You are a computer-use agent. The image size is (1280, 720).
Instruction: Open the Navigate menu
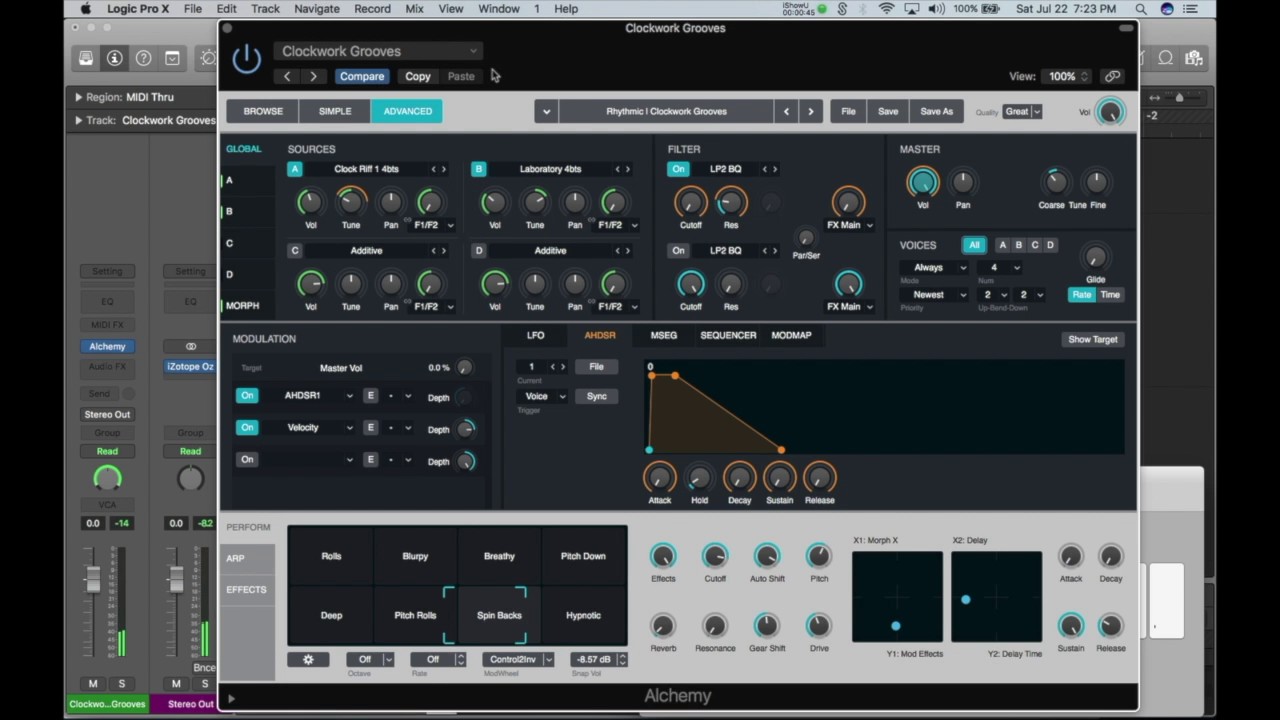[316, 9]
